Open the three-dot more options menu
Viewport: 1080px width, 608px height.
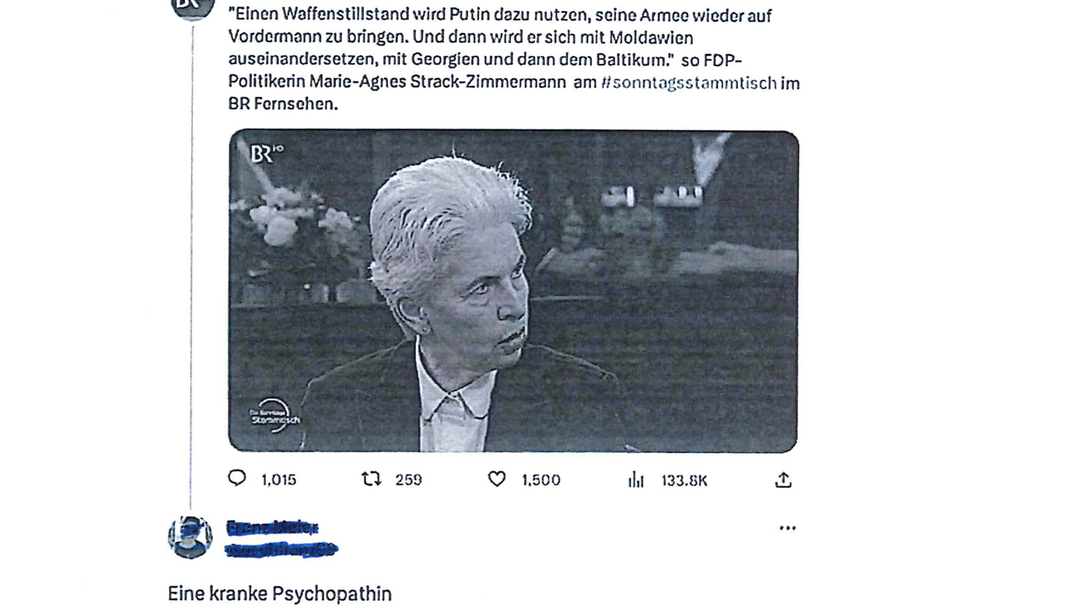click(787, 528)
